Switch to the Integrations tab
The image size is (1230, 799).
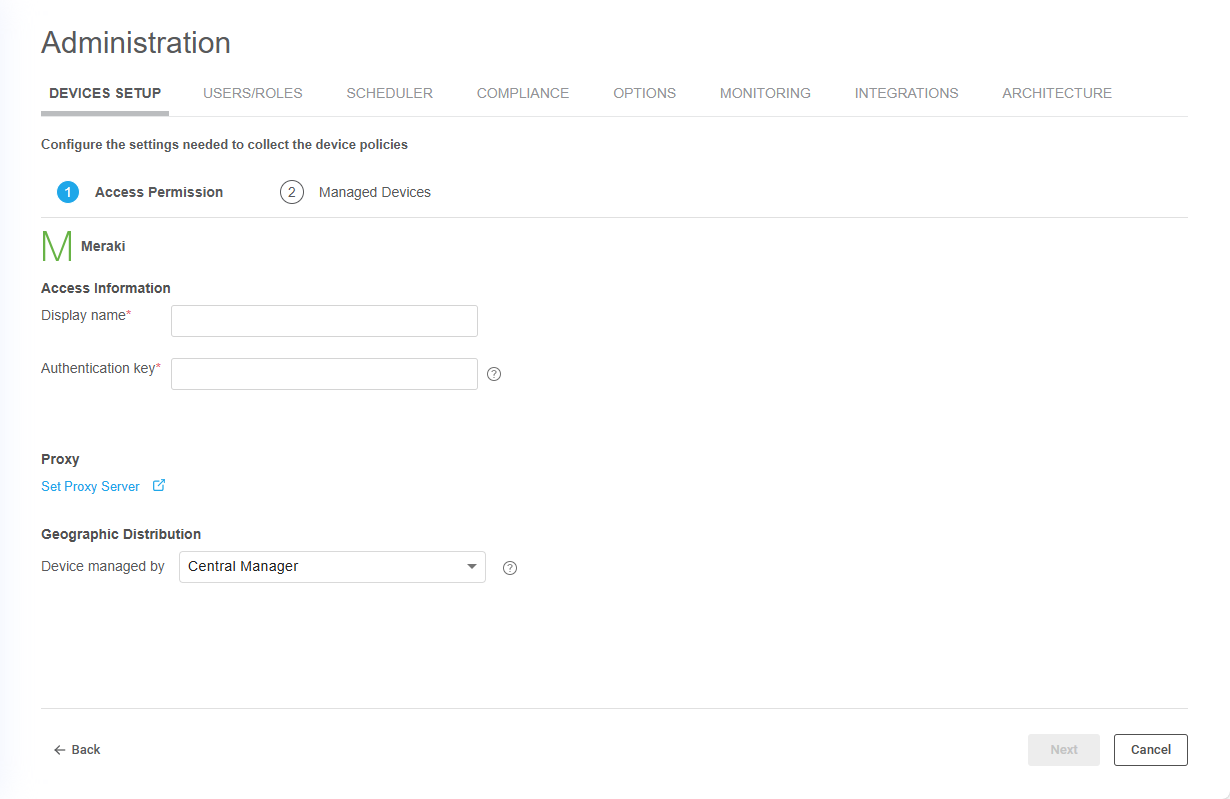pos(906,93)
